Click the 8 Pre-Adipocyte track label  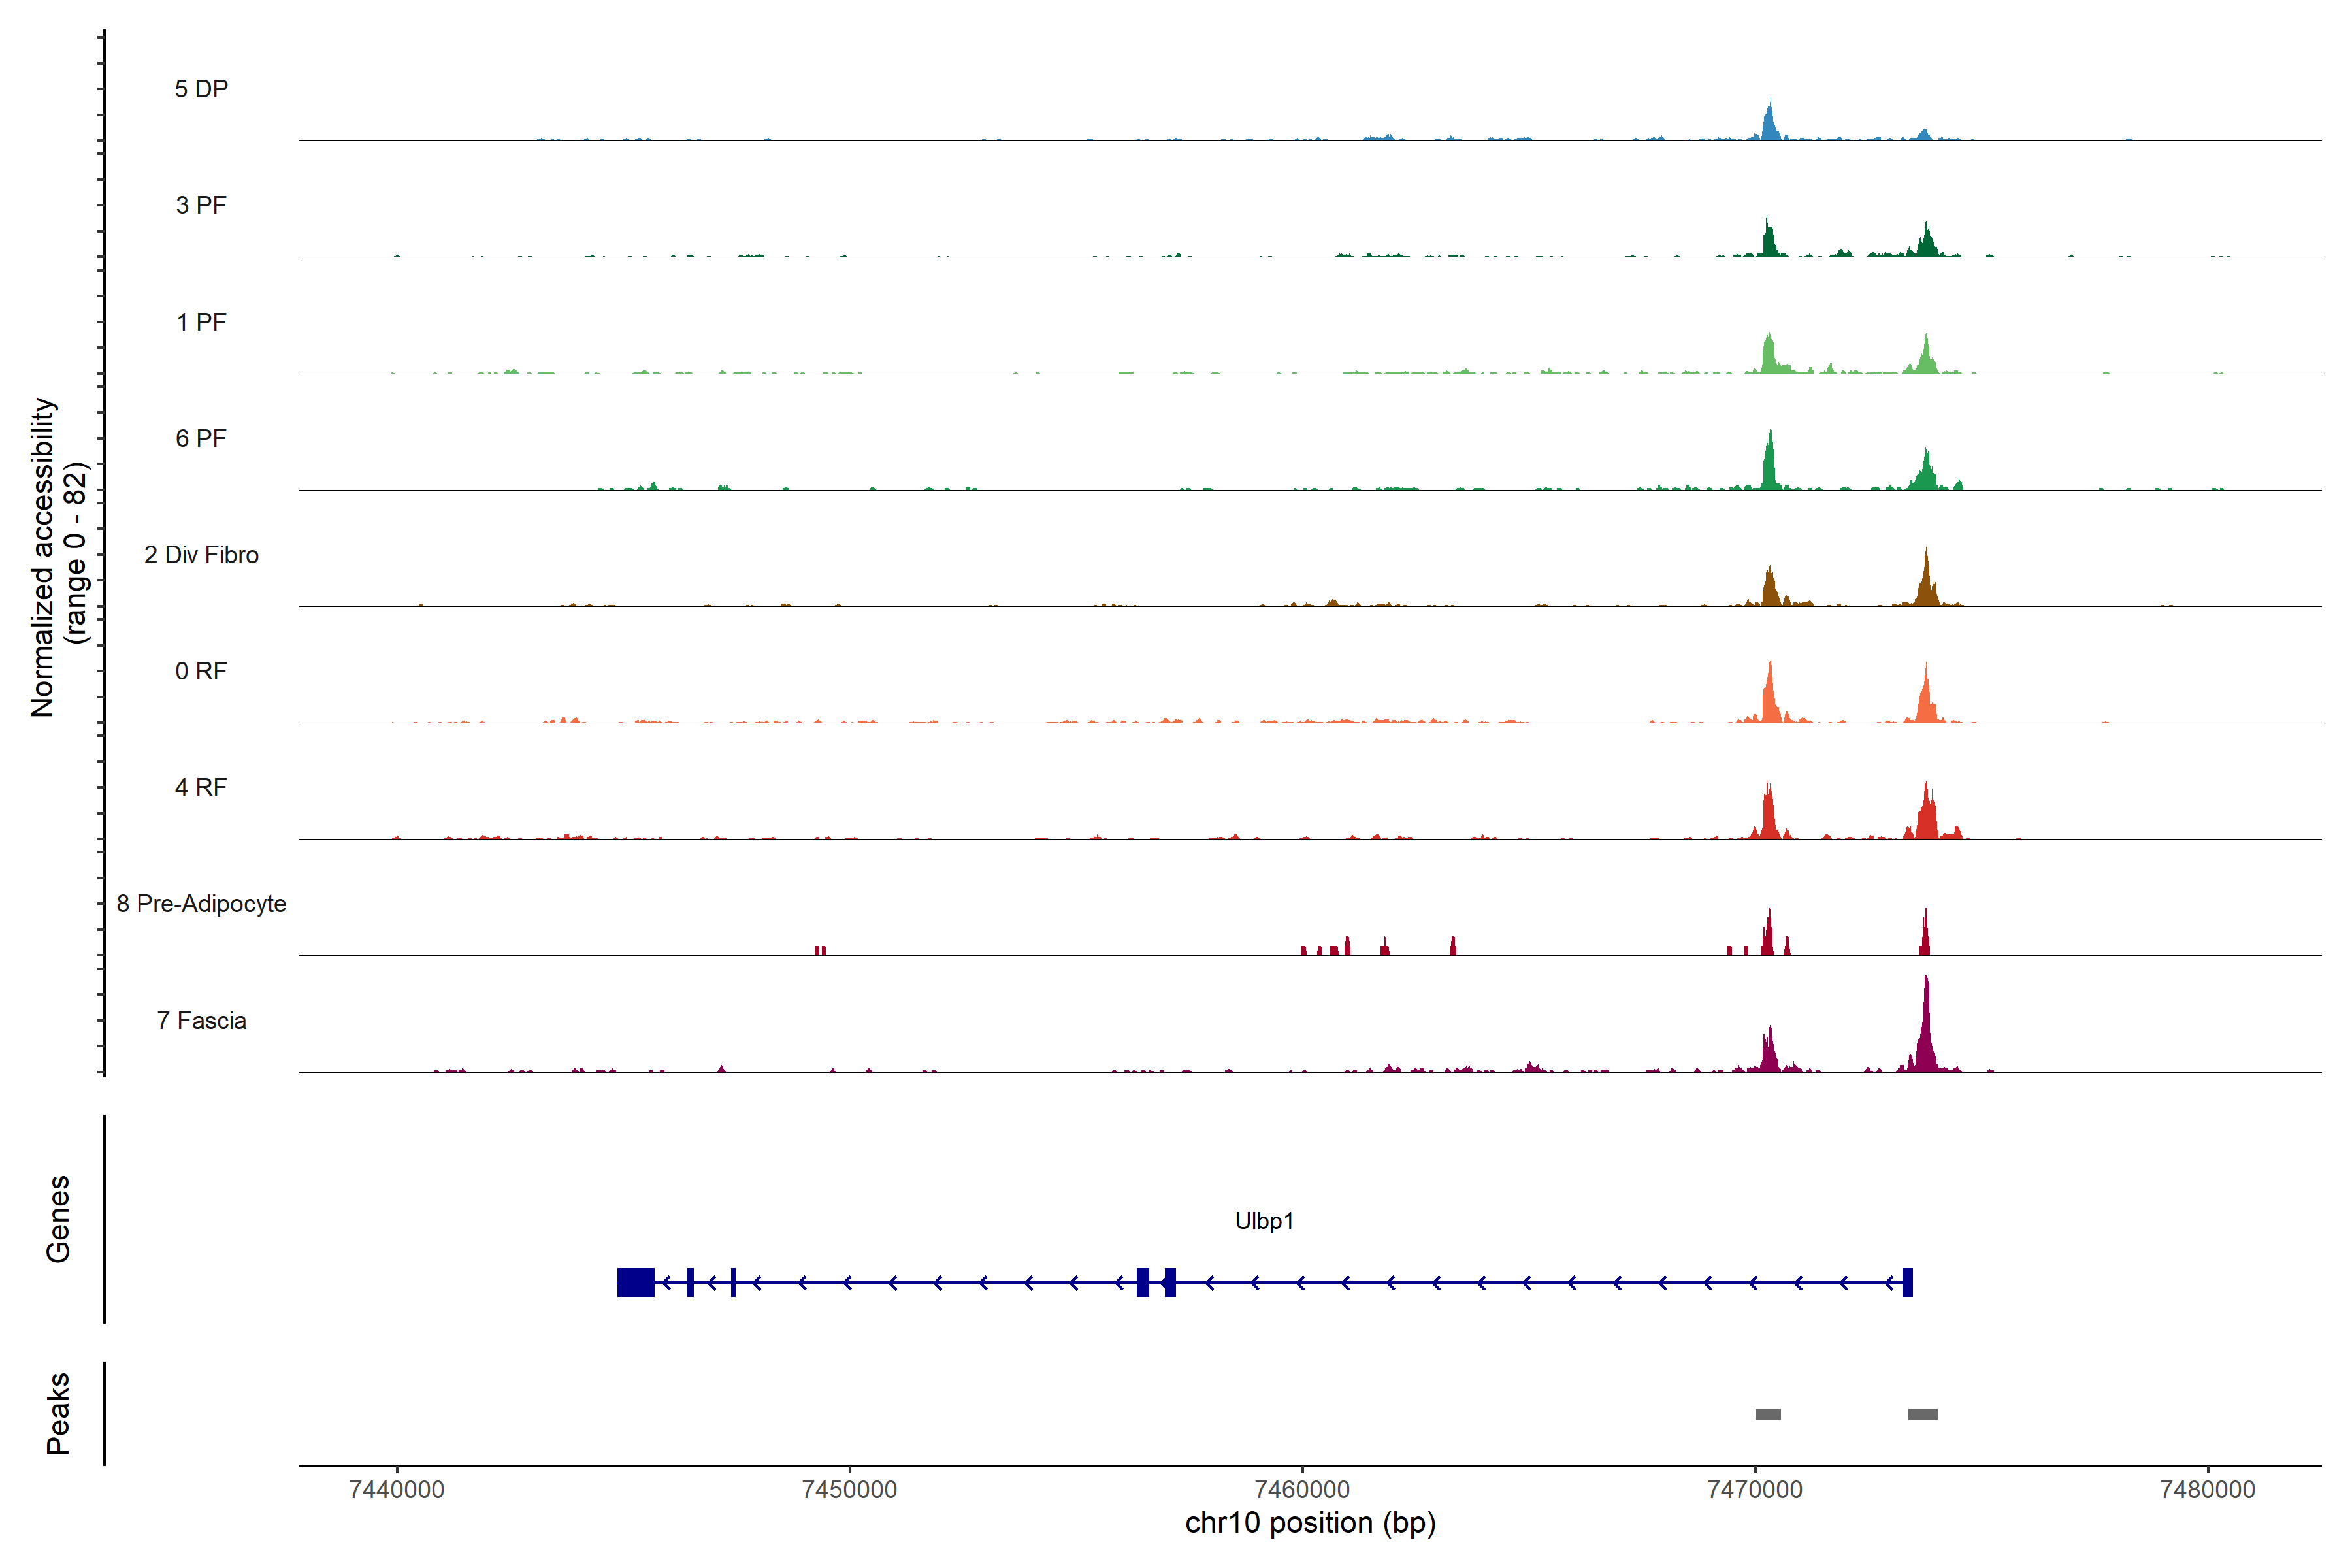[x=201, y=904]
